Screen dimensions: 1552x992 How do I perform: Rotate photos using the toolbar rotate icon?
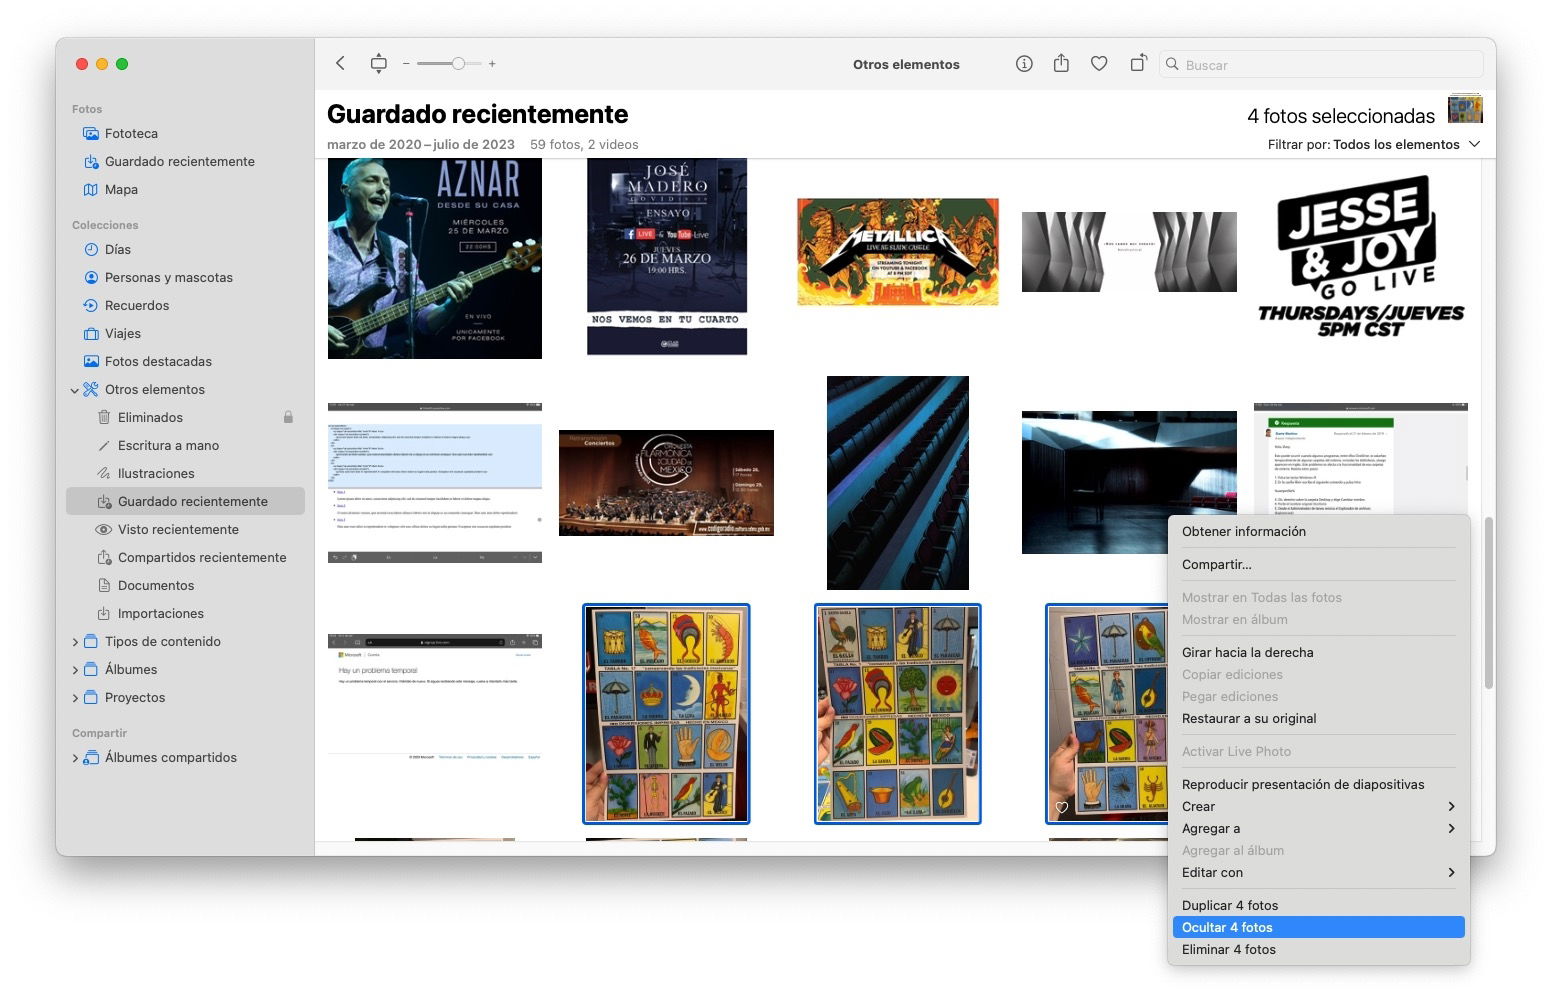coord(1138,63)
